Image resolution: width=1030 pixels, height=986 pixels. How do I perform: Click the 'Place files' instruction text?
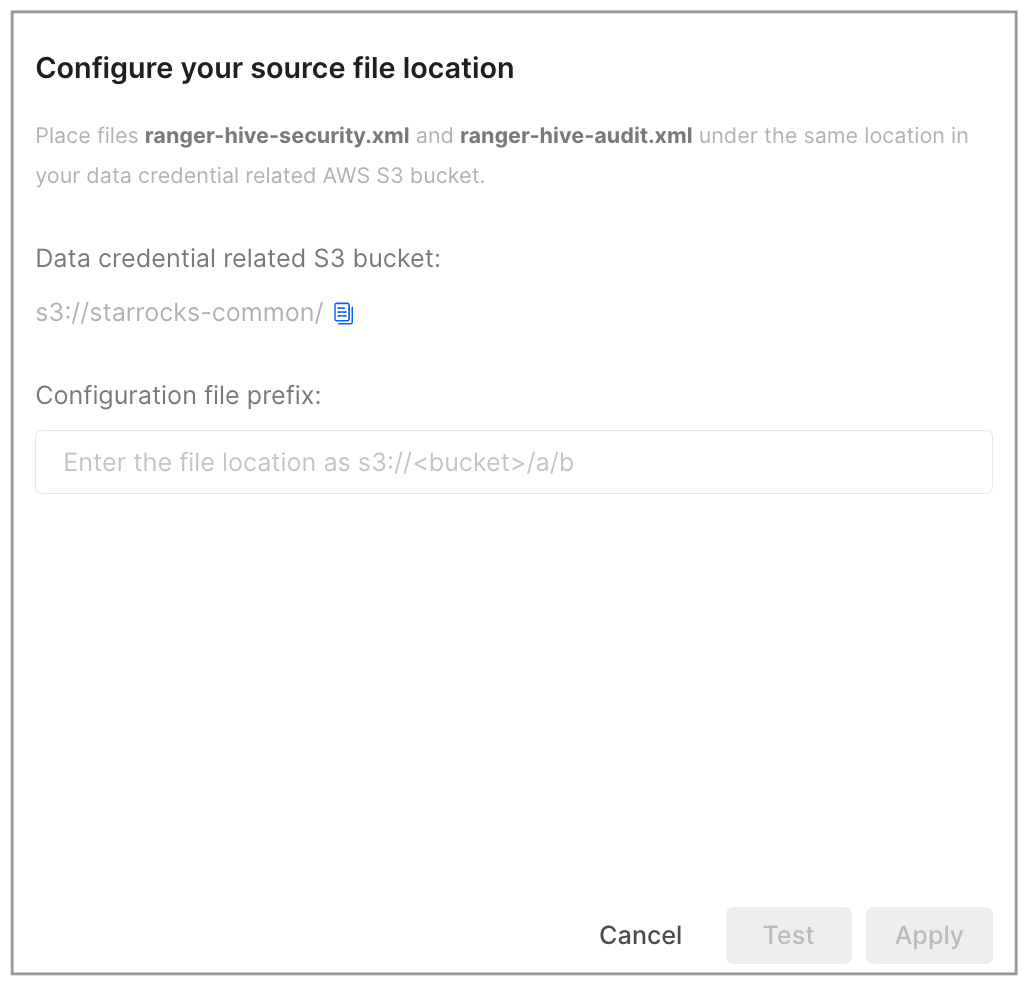coord(87,135)
